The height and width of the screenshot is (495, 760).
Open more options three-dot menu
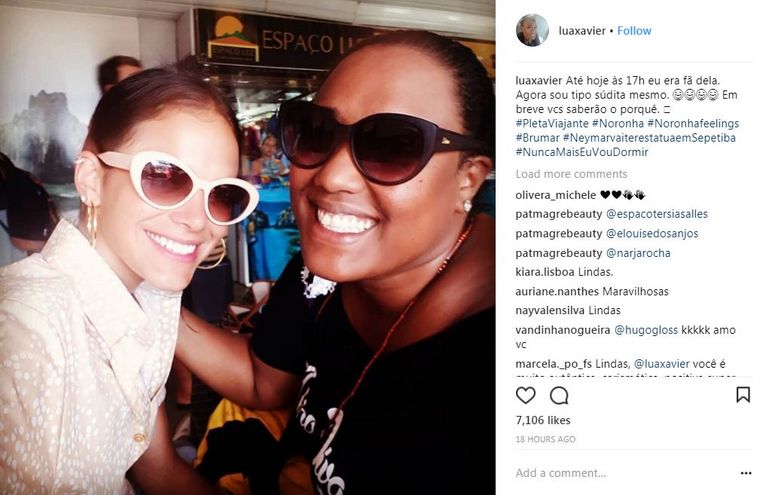[745, 473]
